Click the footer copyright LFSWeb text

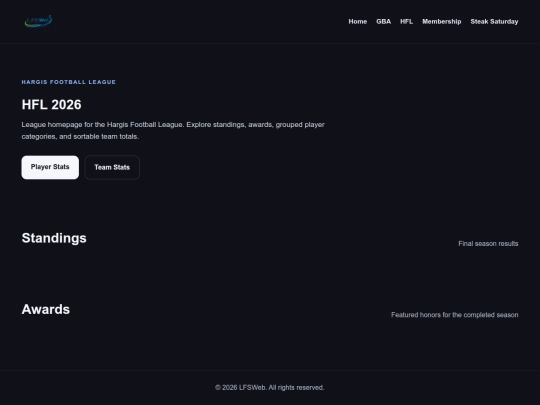270,387
